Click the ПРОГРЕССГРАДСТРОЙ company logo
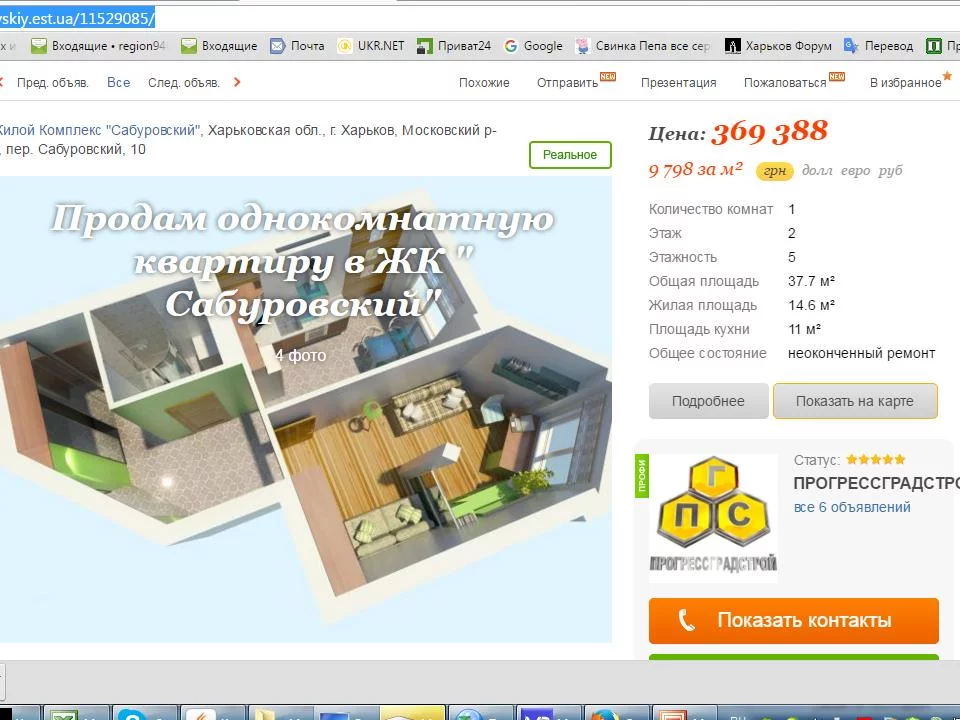Viewport: 960px width, 720px height. pos(713,519)
